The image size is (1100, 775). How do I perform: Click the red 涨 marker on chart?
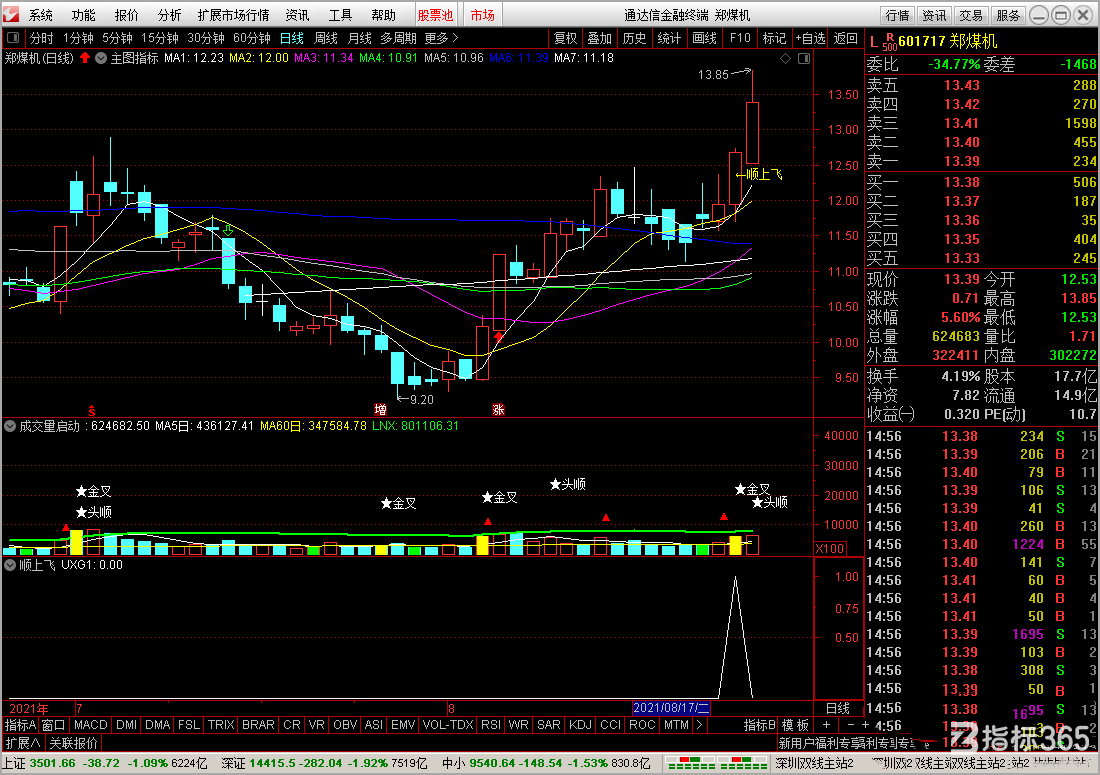click(x=498, y=410)
